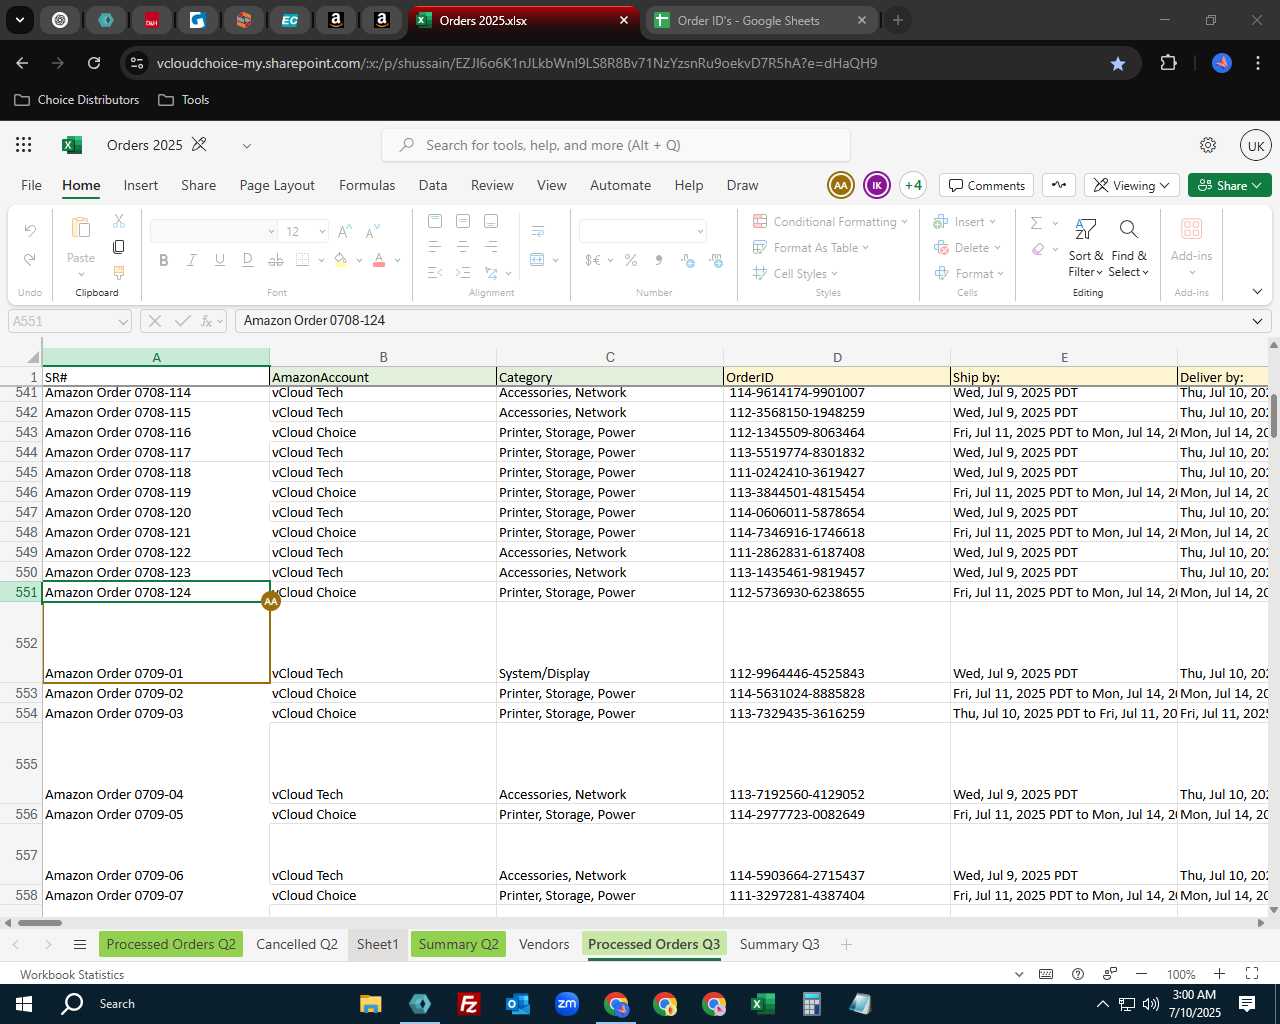
Task: Expand Format As Table menu
Action: tap(811, 248)
